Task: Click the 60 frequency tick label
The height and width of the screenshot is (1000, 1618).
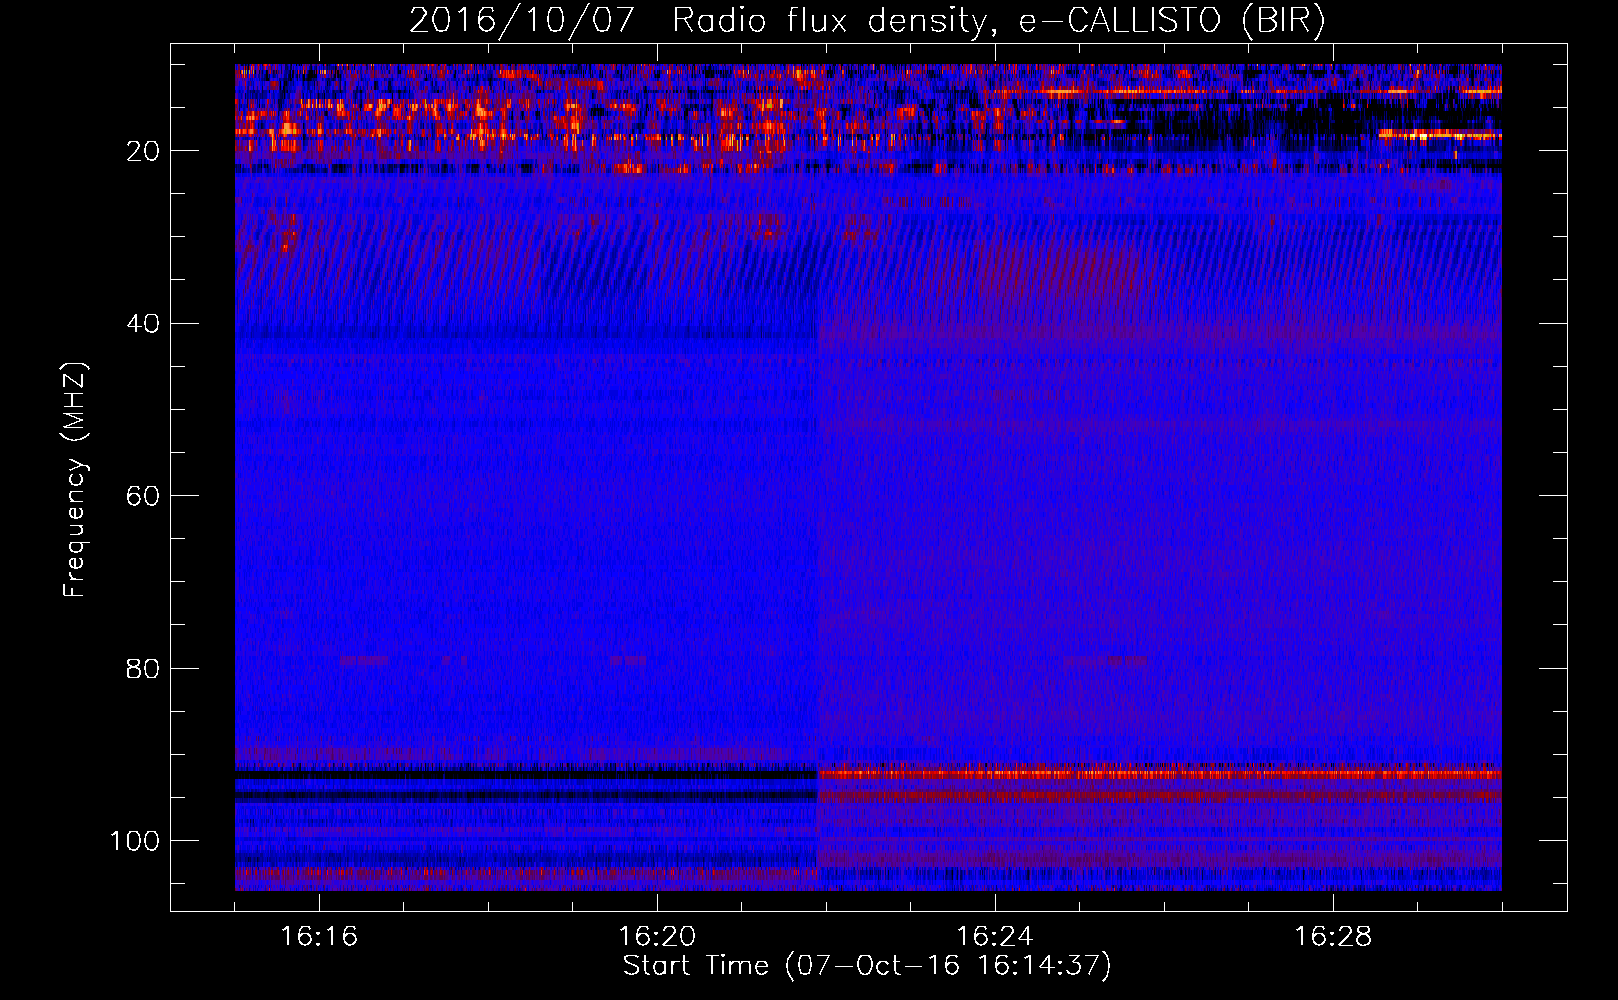Action: coord(144,496)
